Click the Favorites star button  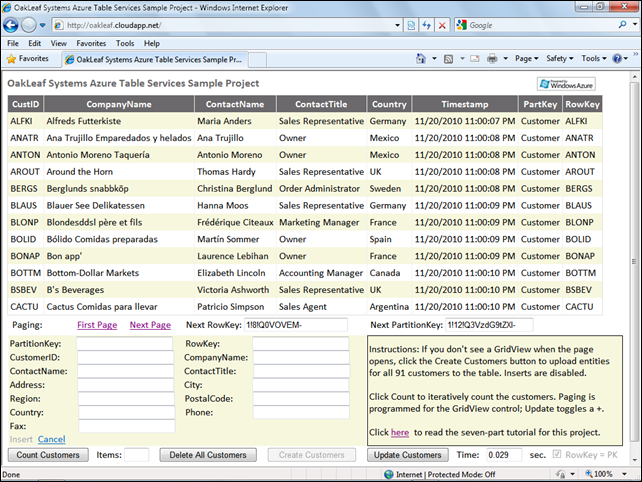(28, 59)
